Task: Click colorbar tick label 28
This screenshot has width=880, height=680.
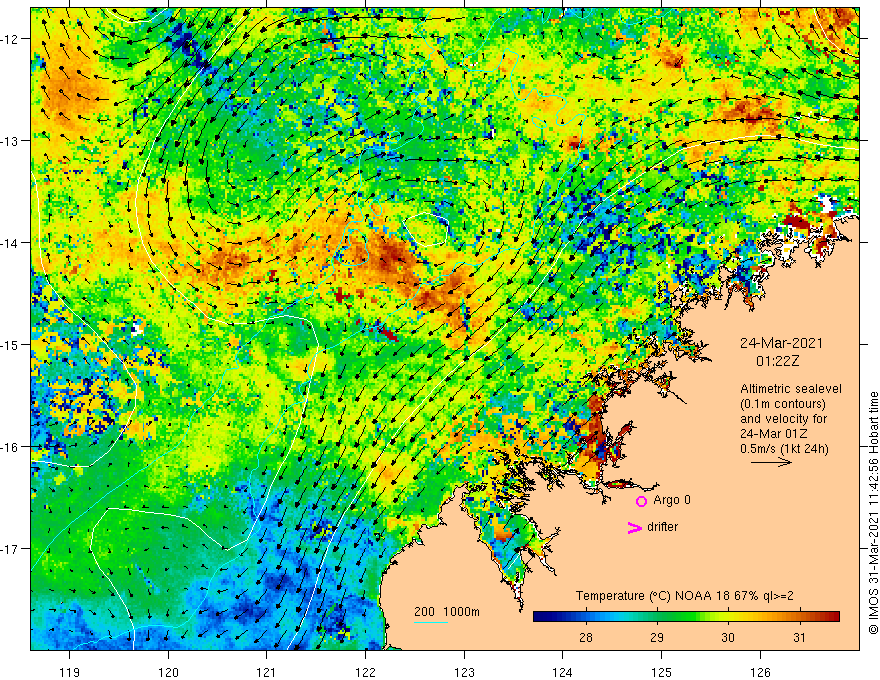Action: tap(585, 637)
